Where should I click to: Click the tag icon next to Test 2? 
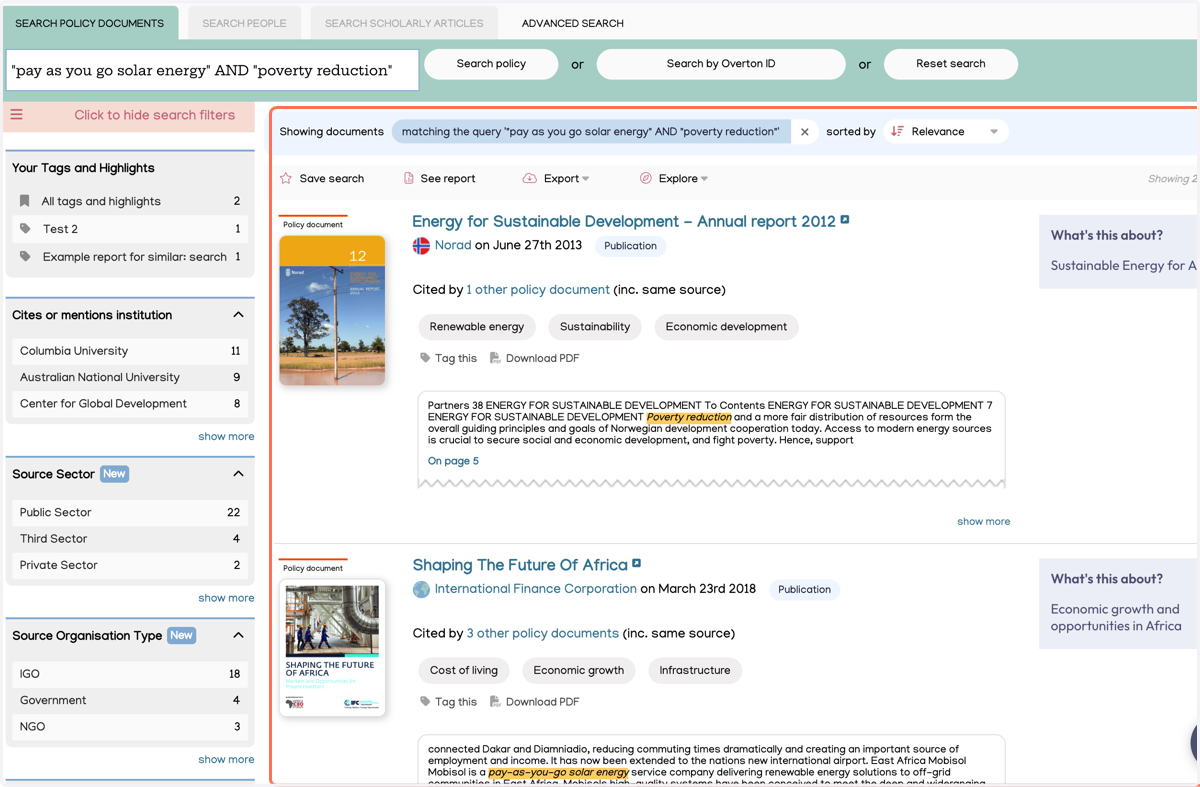click(25, 229)
